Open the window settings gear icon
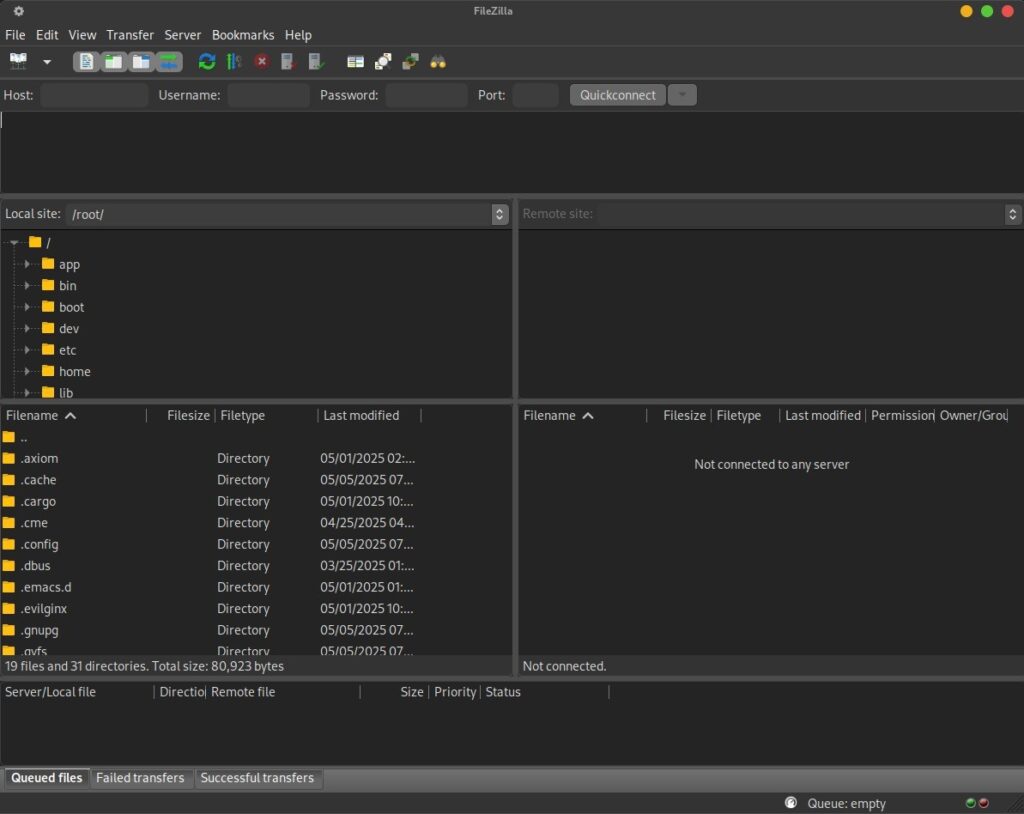Screen dimensions: 1024x814 pos(18,11)
